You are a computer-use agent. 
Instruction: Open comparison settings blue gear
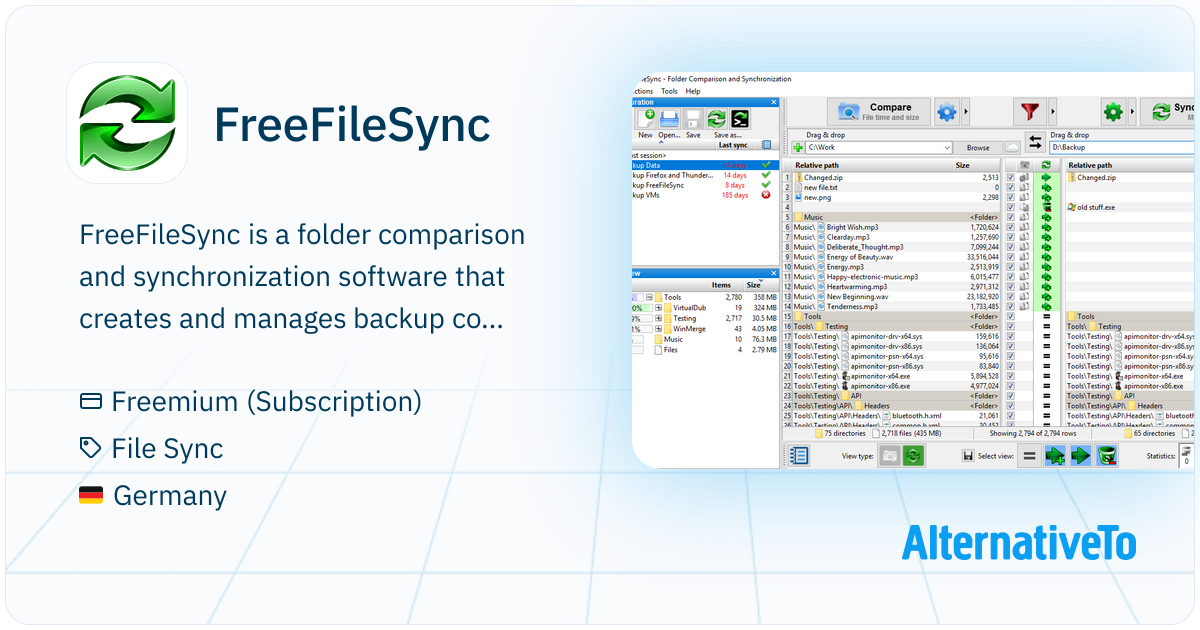pos(947,112)
